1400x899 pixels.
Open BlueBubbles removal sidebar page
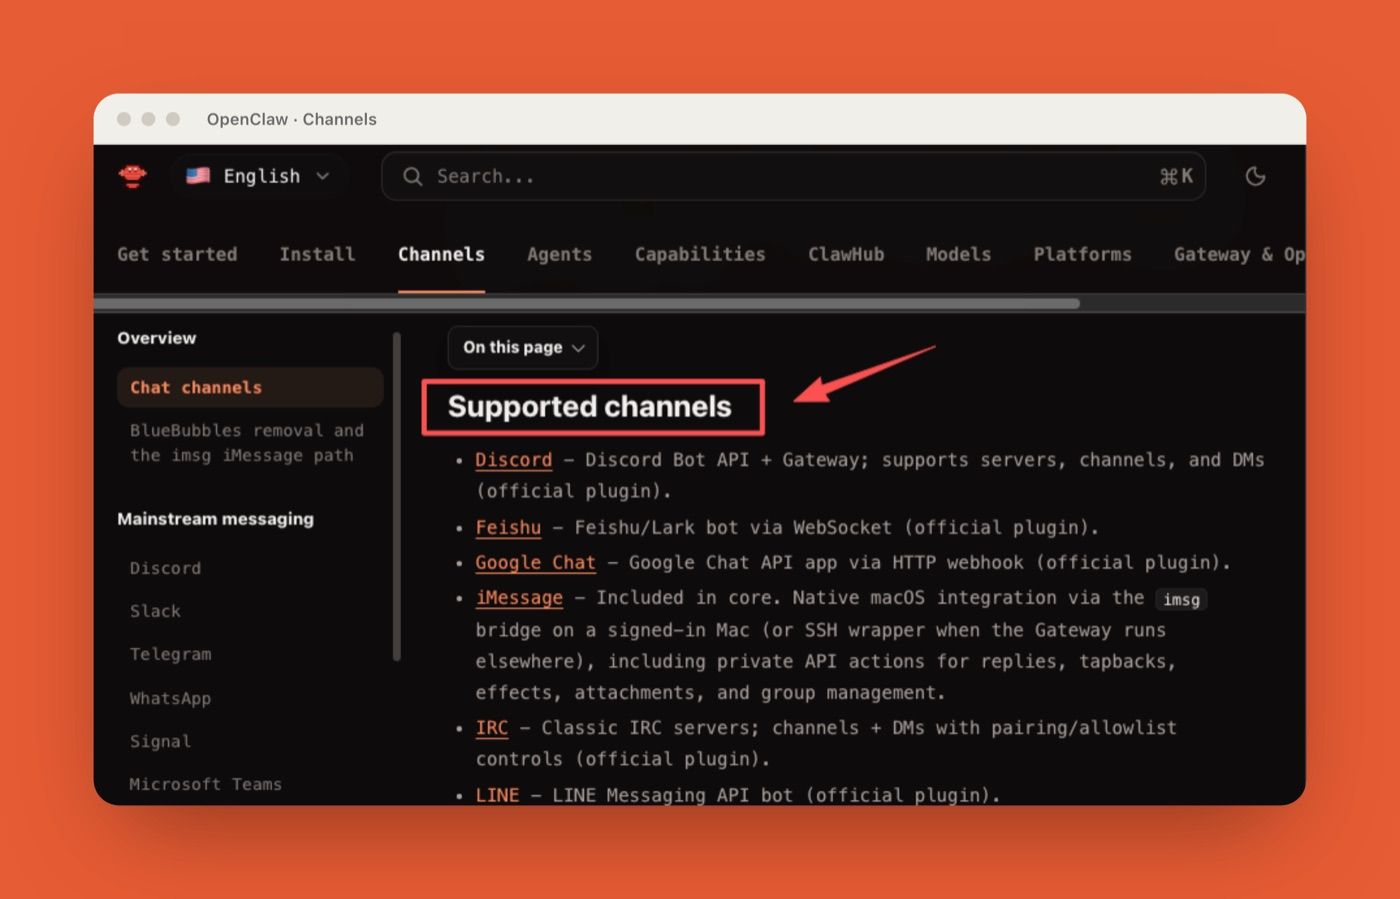click(x=246, y=443)
